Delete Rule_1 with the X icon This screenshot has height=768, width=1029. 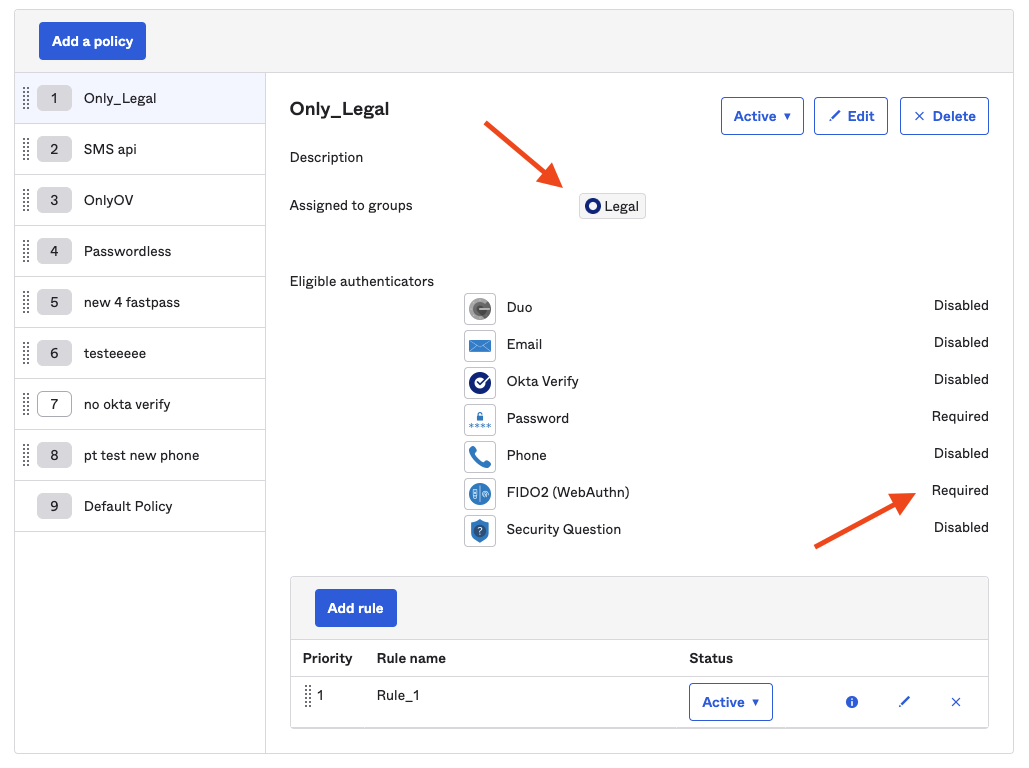coord(956,702)
